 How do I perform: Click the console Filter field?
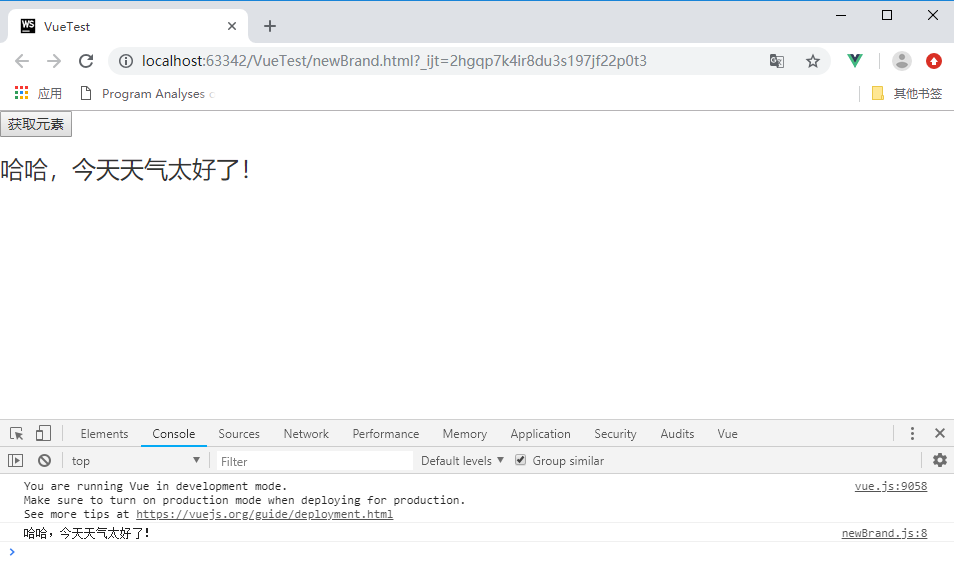coord(315,461)
